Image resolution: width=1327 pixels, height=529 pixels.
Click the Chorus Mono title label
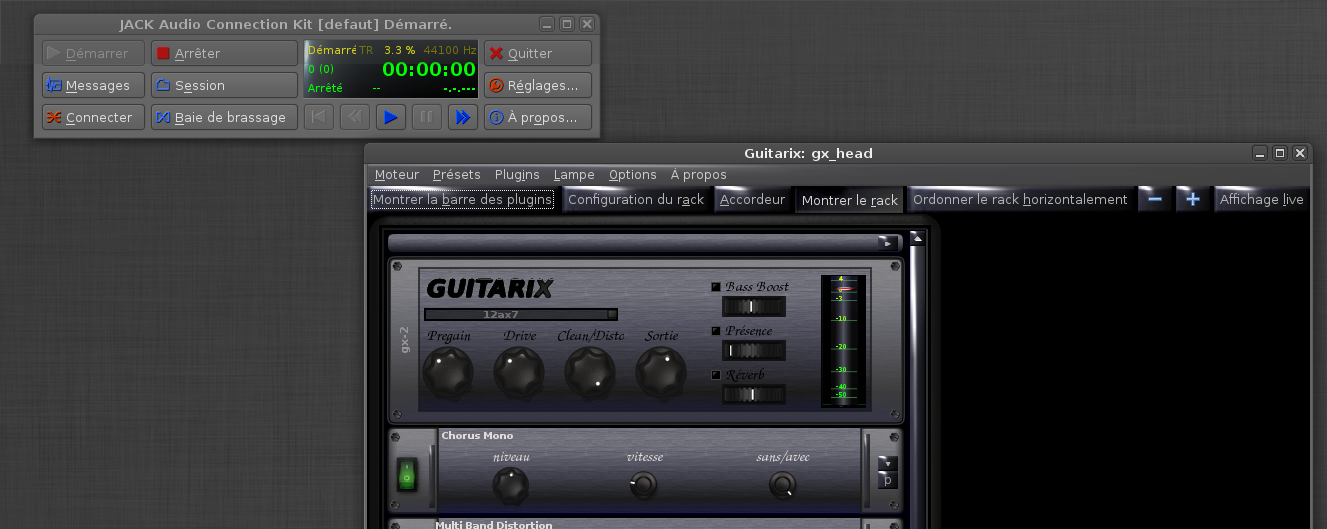point(477,436)
